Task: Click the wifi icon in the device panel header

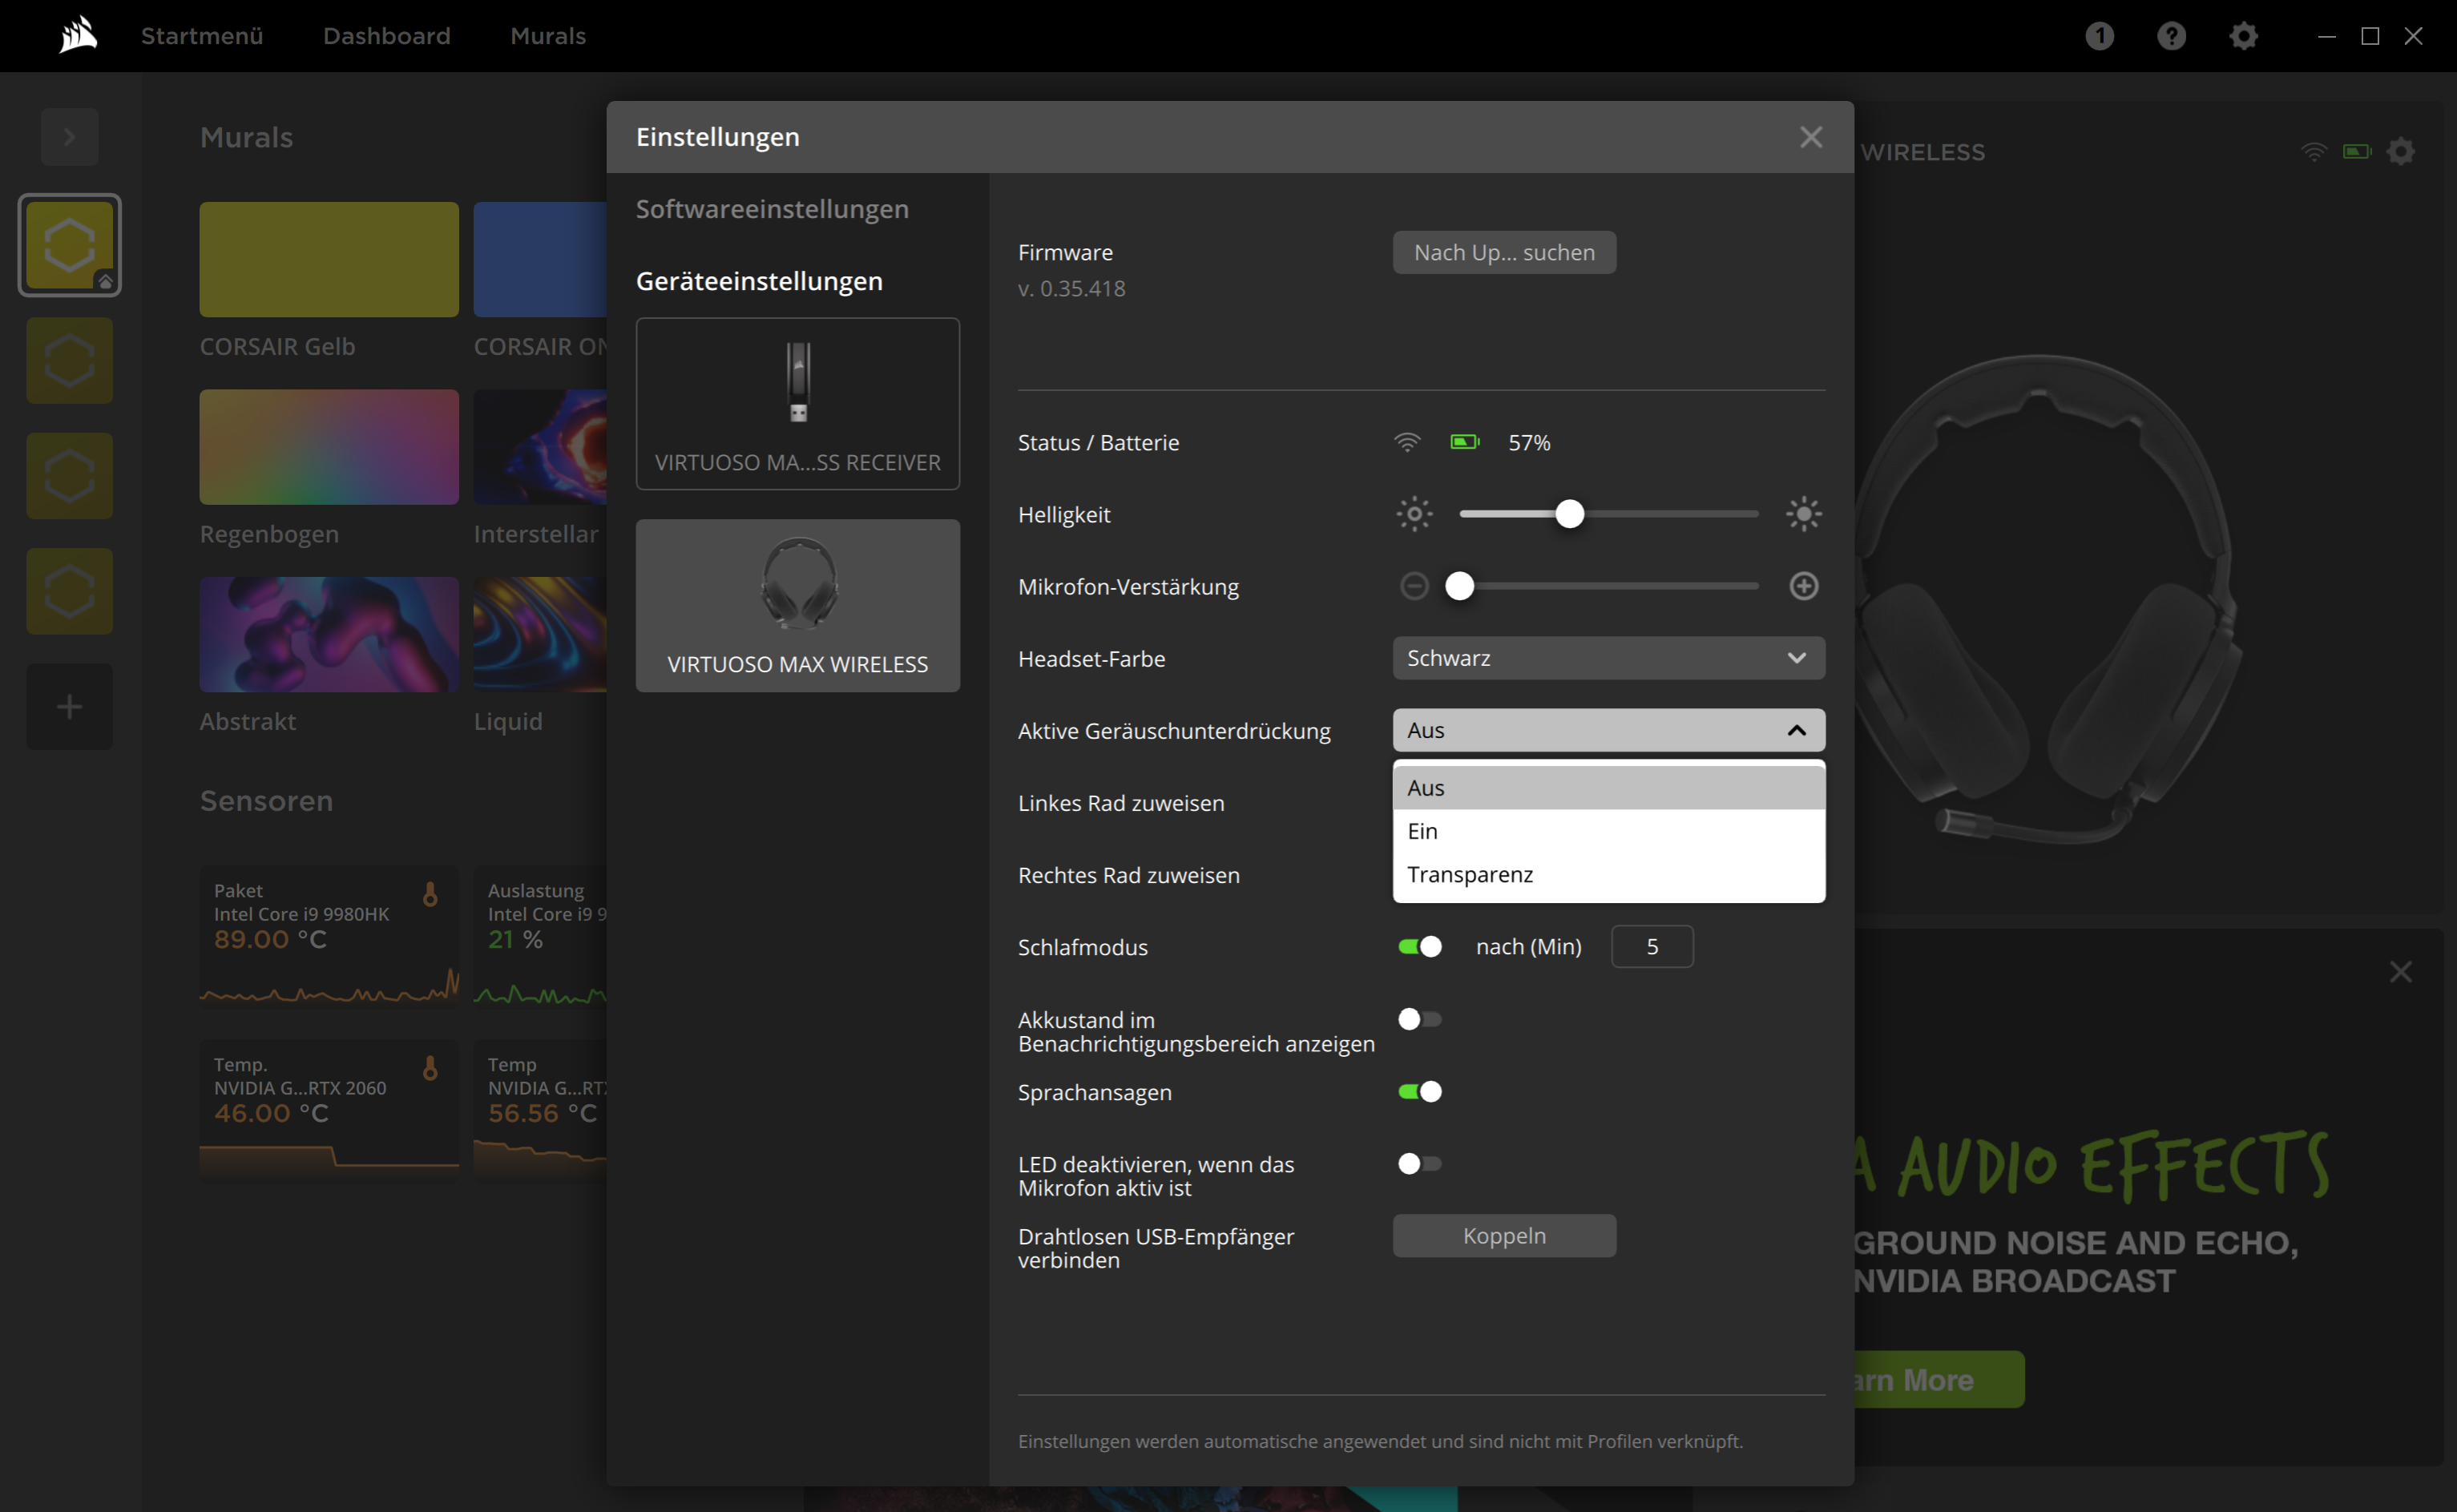Action: [2313, 152]
